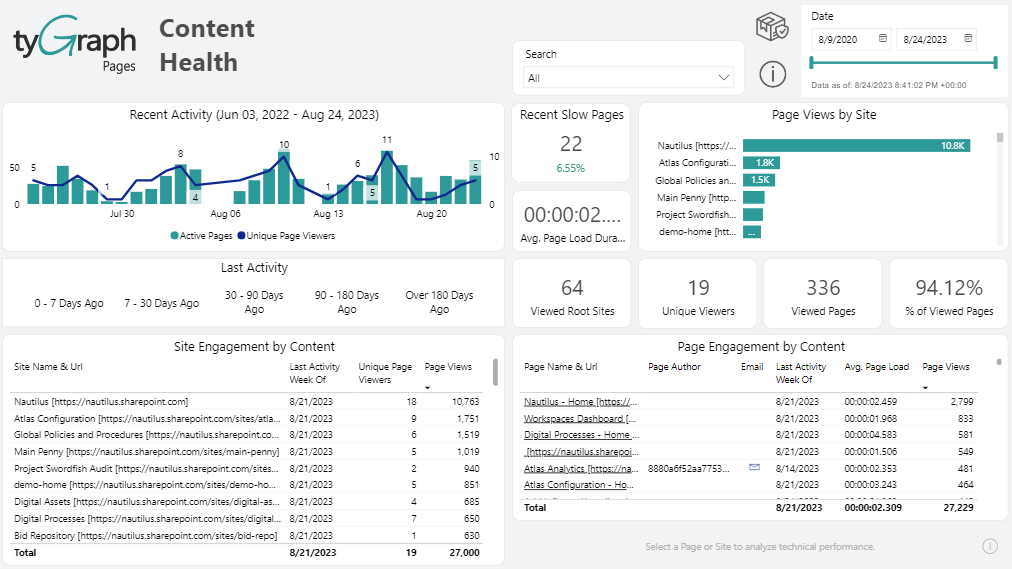Sort by Page Author column header
The image size is (1012, 569).
(674, 366)
